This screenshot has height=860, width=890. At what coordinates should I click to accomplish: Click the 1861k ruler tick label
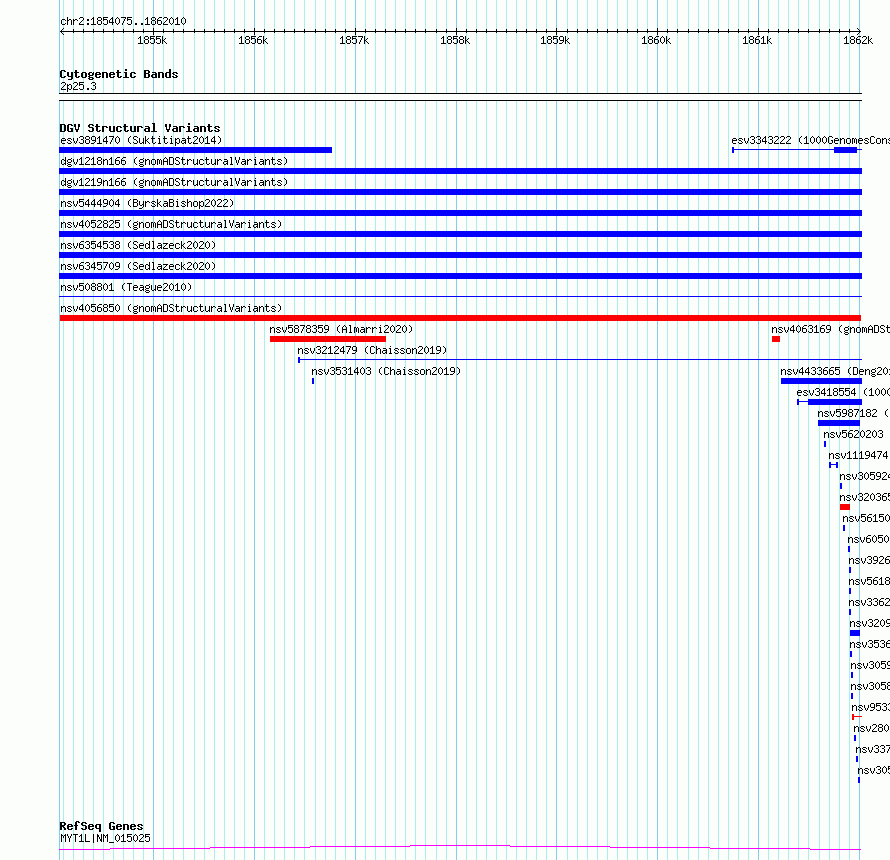pos(757,40)
